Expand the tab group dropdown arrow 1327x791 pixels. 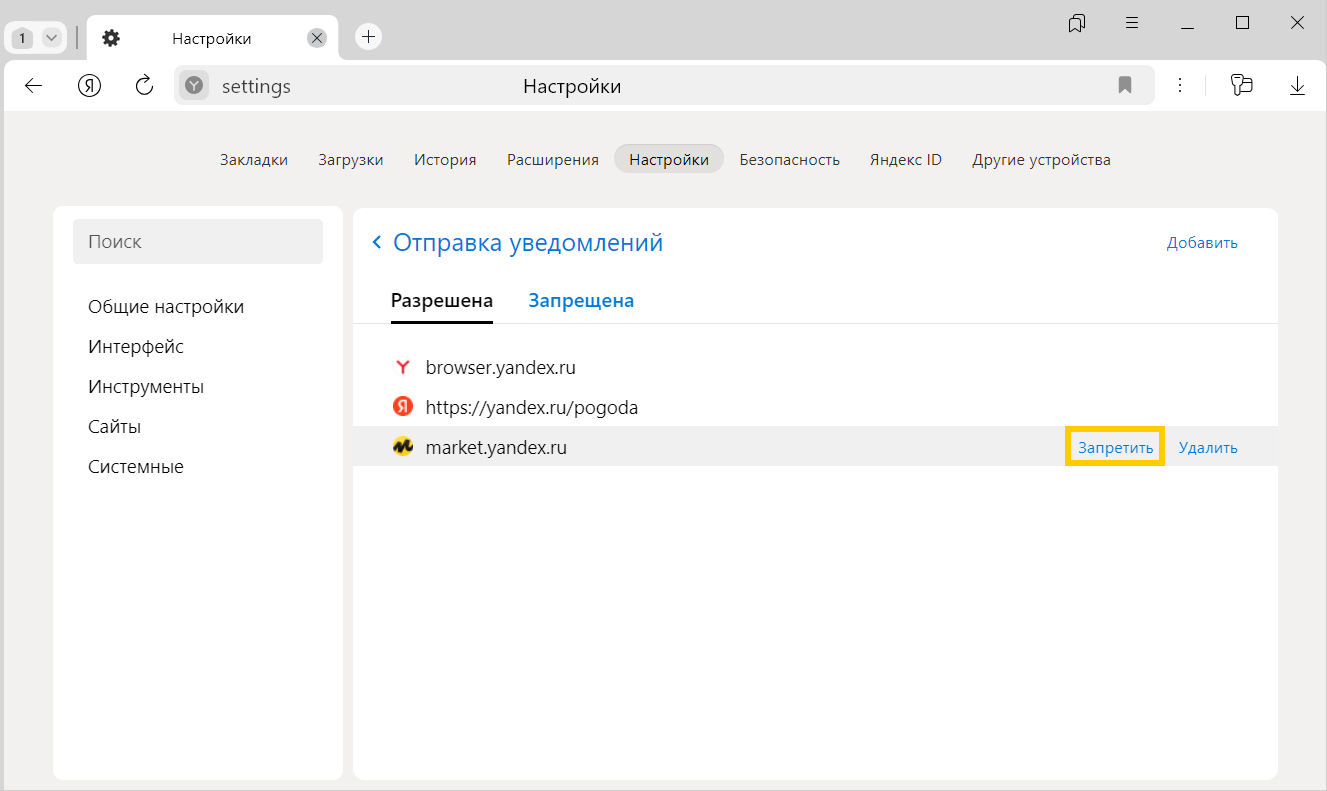(52, 38)
